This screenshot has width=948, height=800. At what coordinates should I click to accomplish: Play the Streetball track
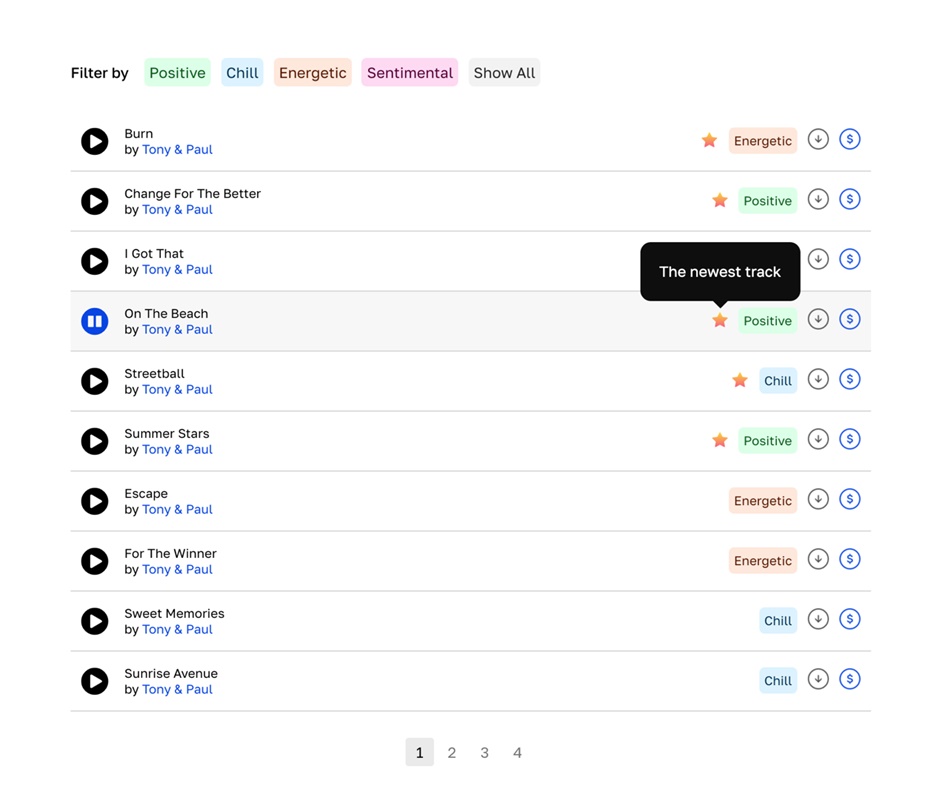pos(95,381)
